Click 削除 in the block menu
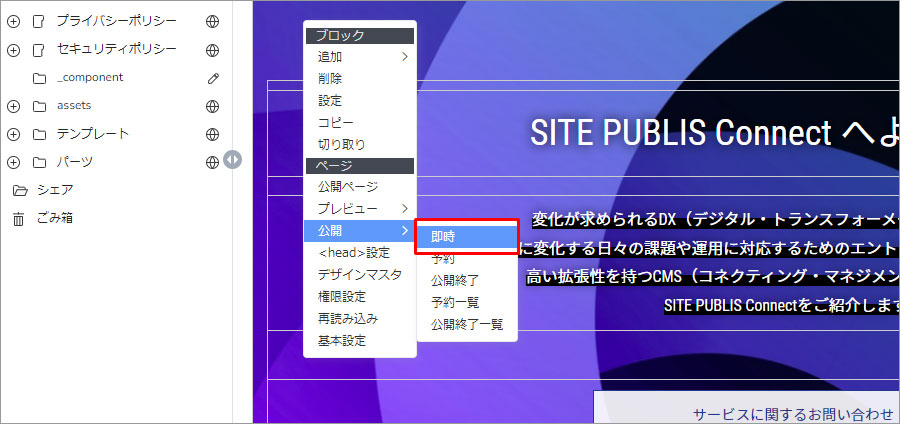 (x=330, y=79)
